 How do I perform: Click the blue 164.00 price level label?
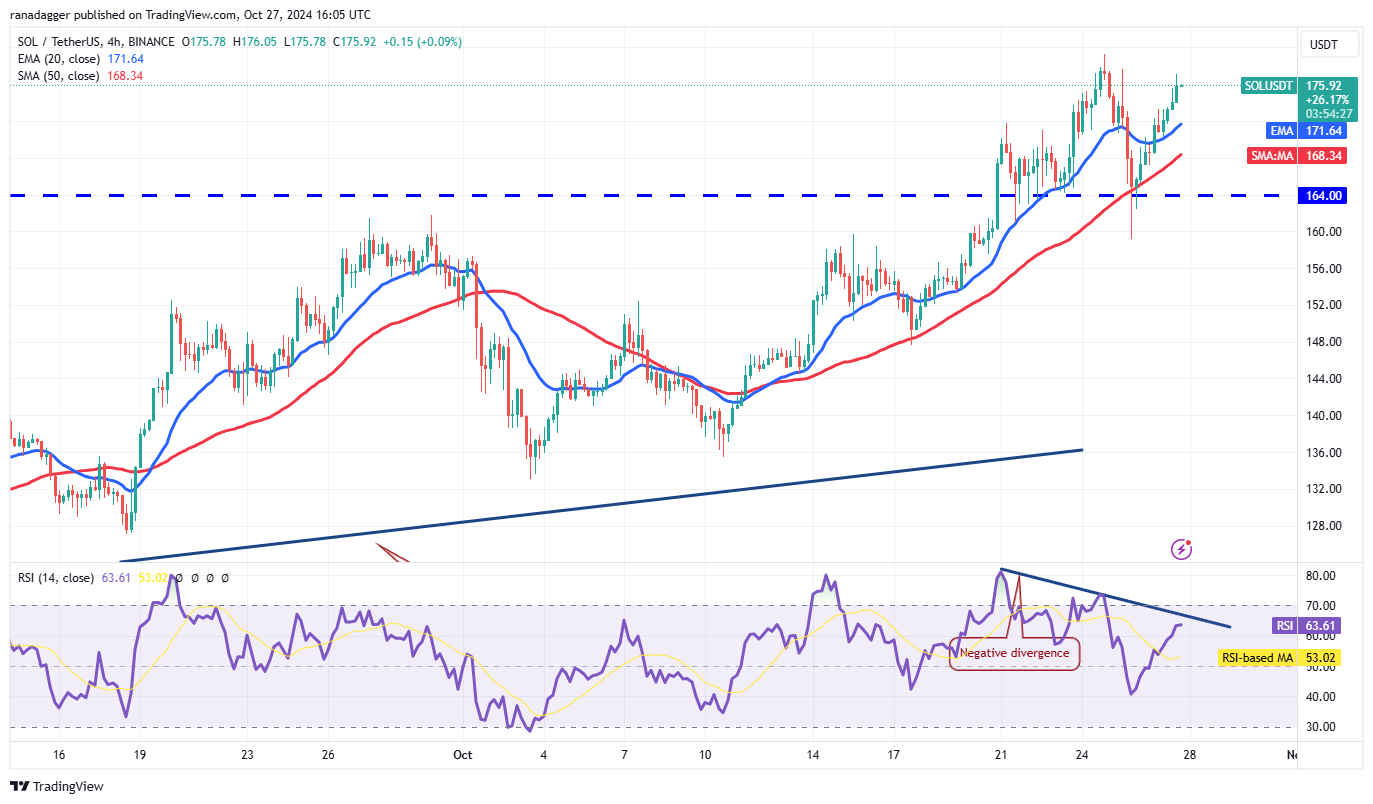point(1322,196)
